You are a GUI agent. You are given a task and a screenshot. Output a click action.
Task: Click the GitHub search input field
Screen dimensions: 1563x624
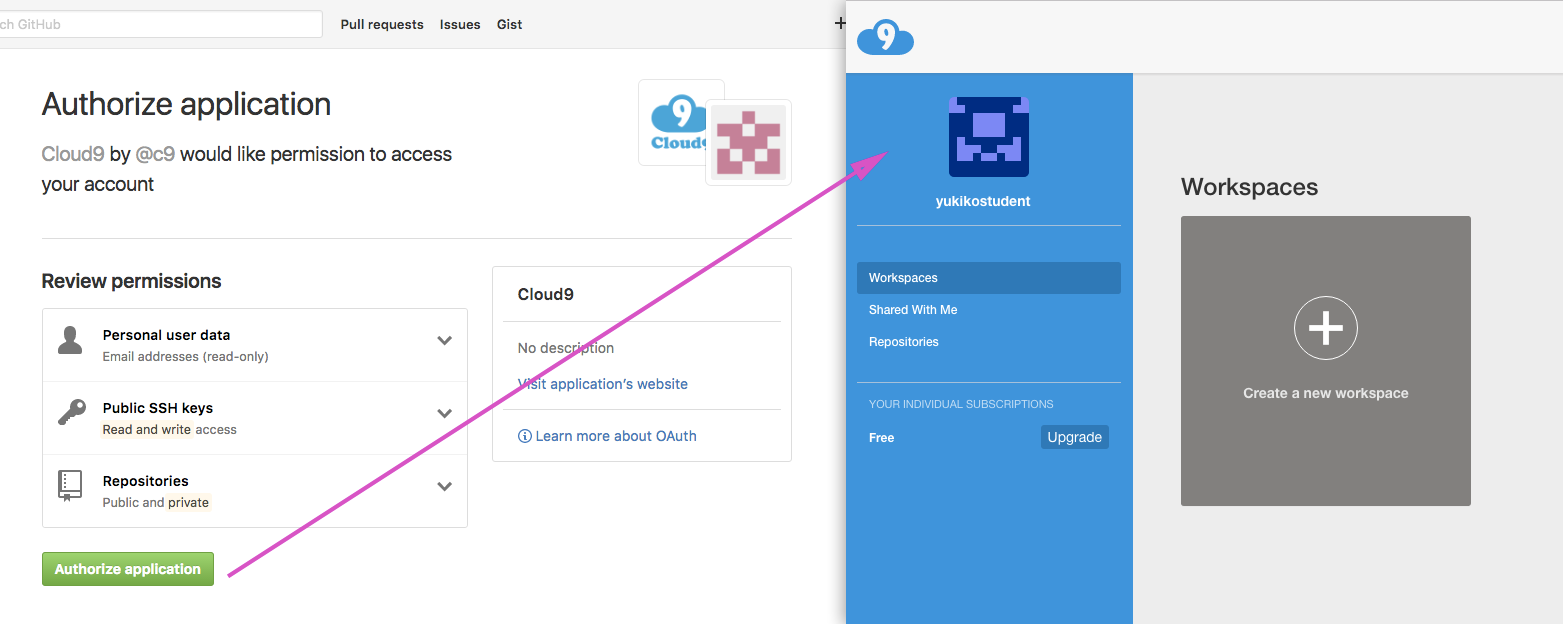[x=160, y=24]
